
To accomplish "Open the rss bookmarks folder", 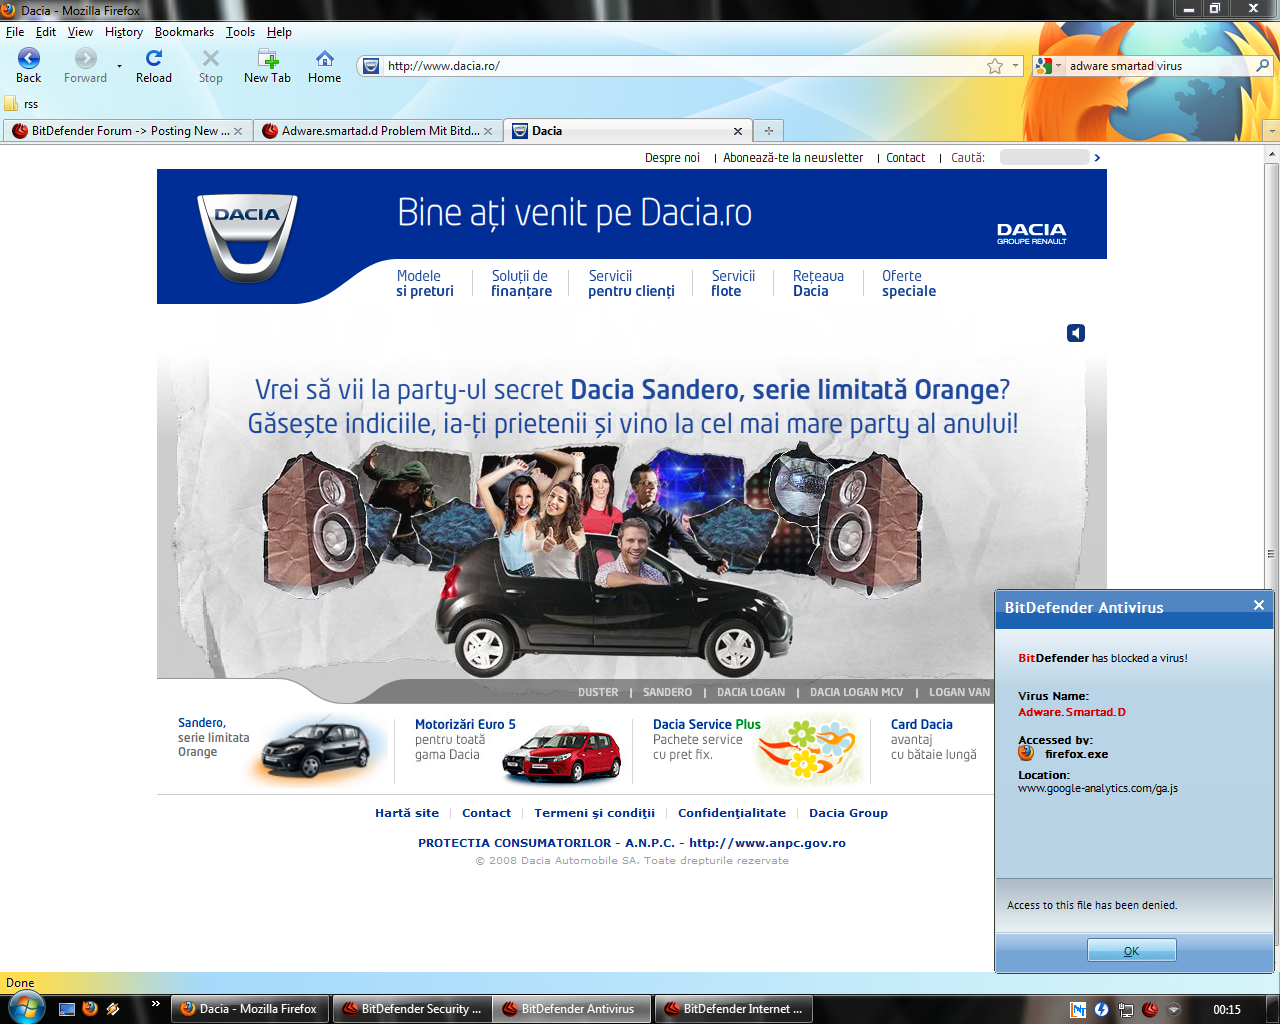I will [21, 104].
